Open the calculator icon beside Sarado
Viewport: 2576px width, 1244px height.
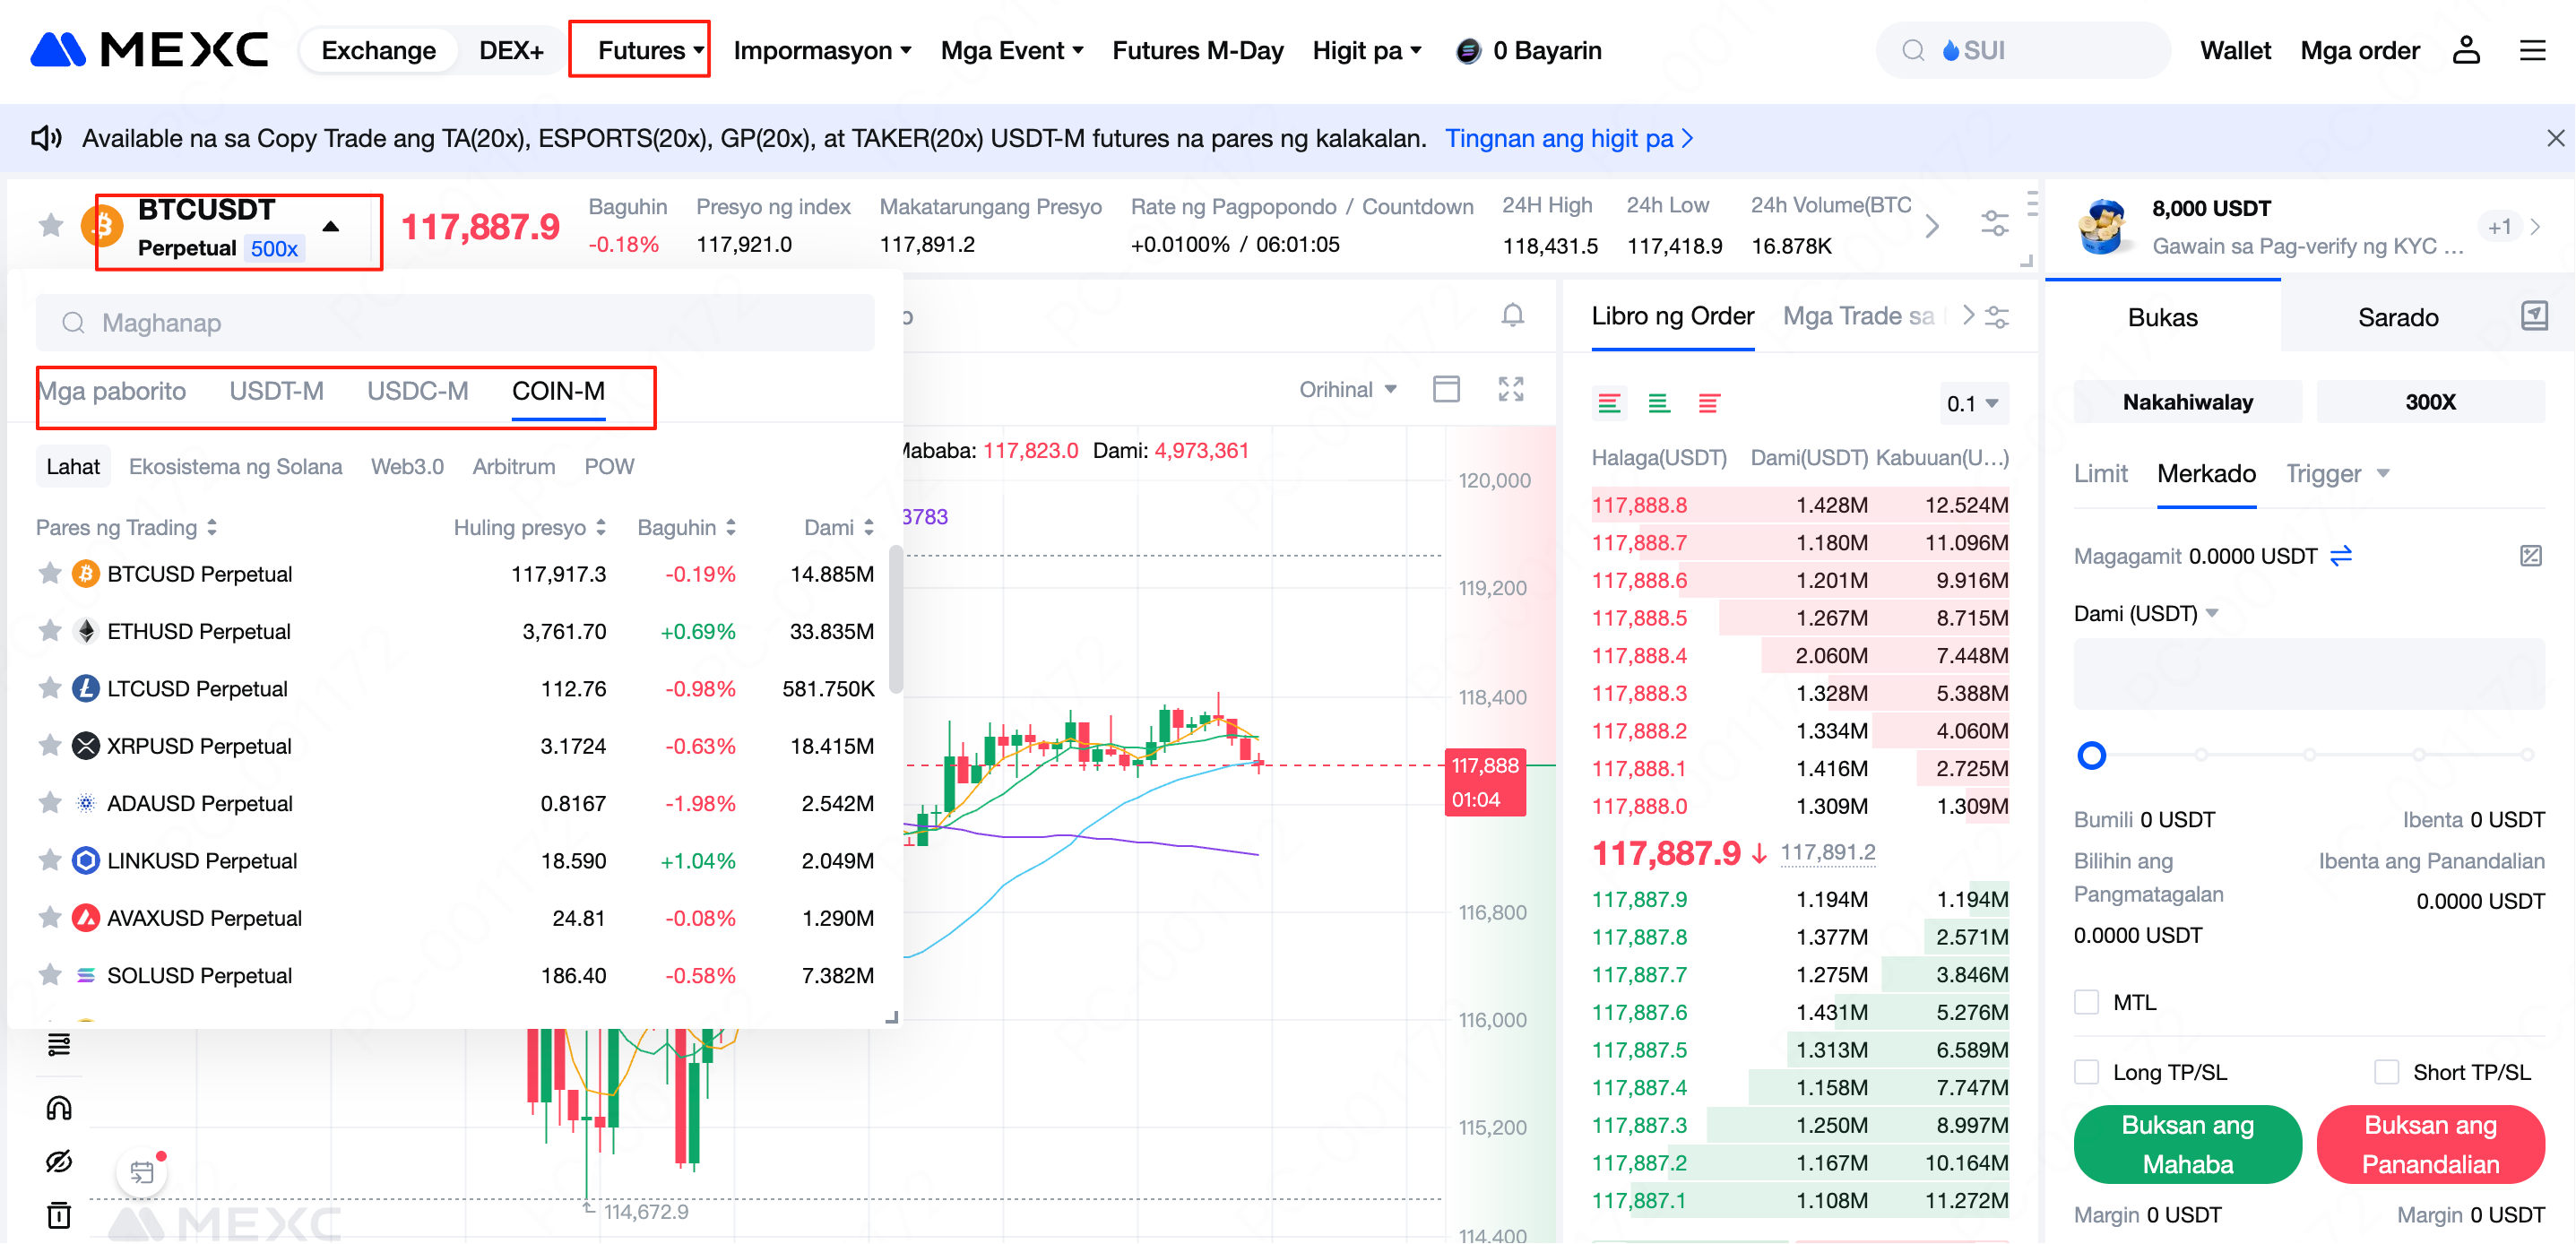pyautogui.click(x=2533, y=316)
